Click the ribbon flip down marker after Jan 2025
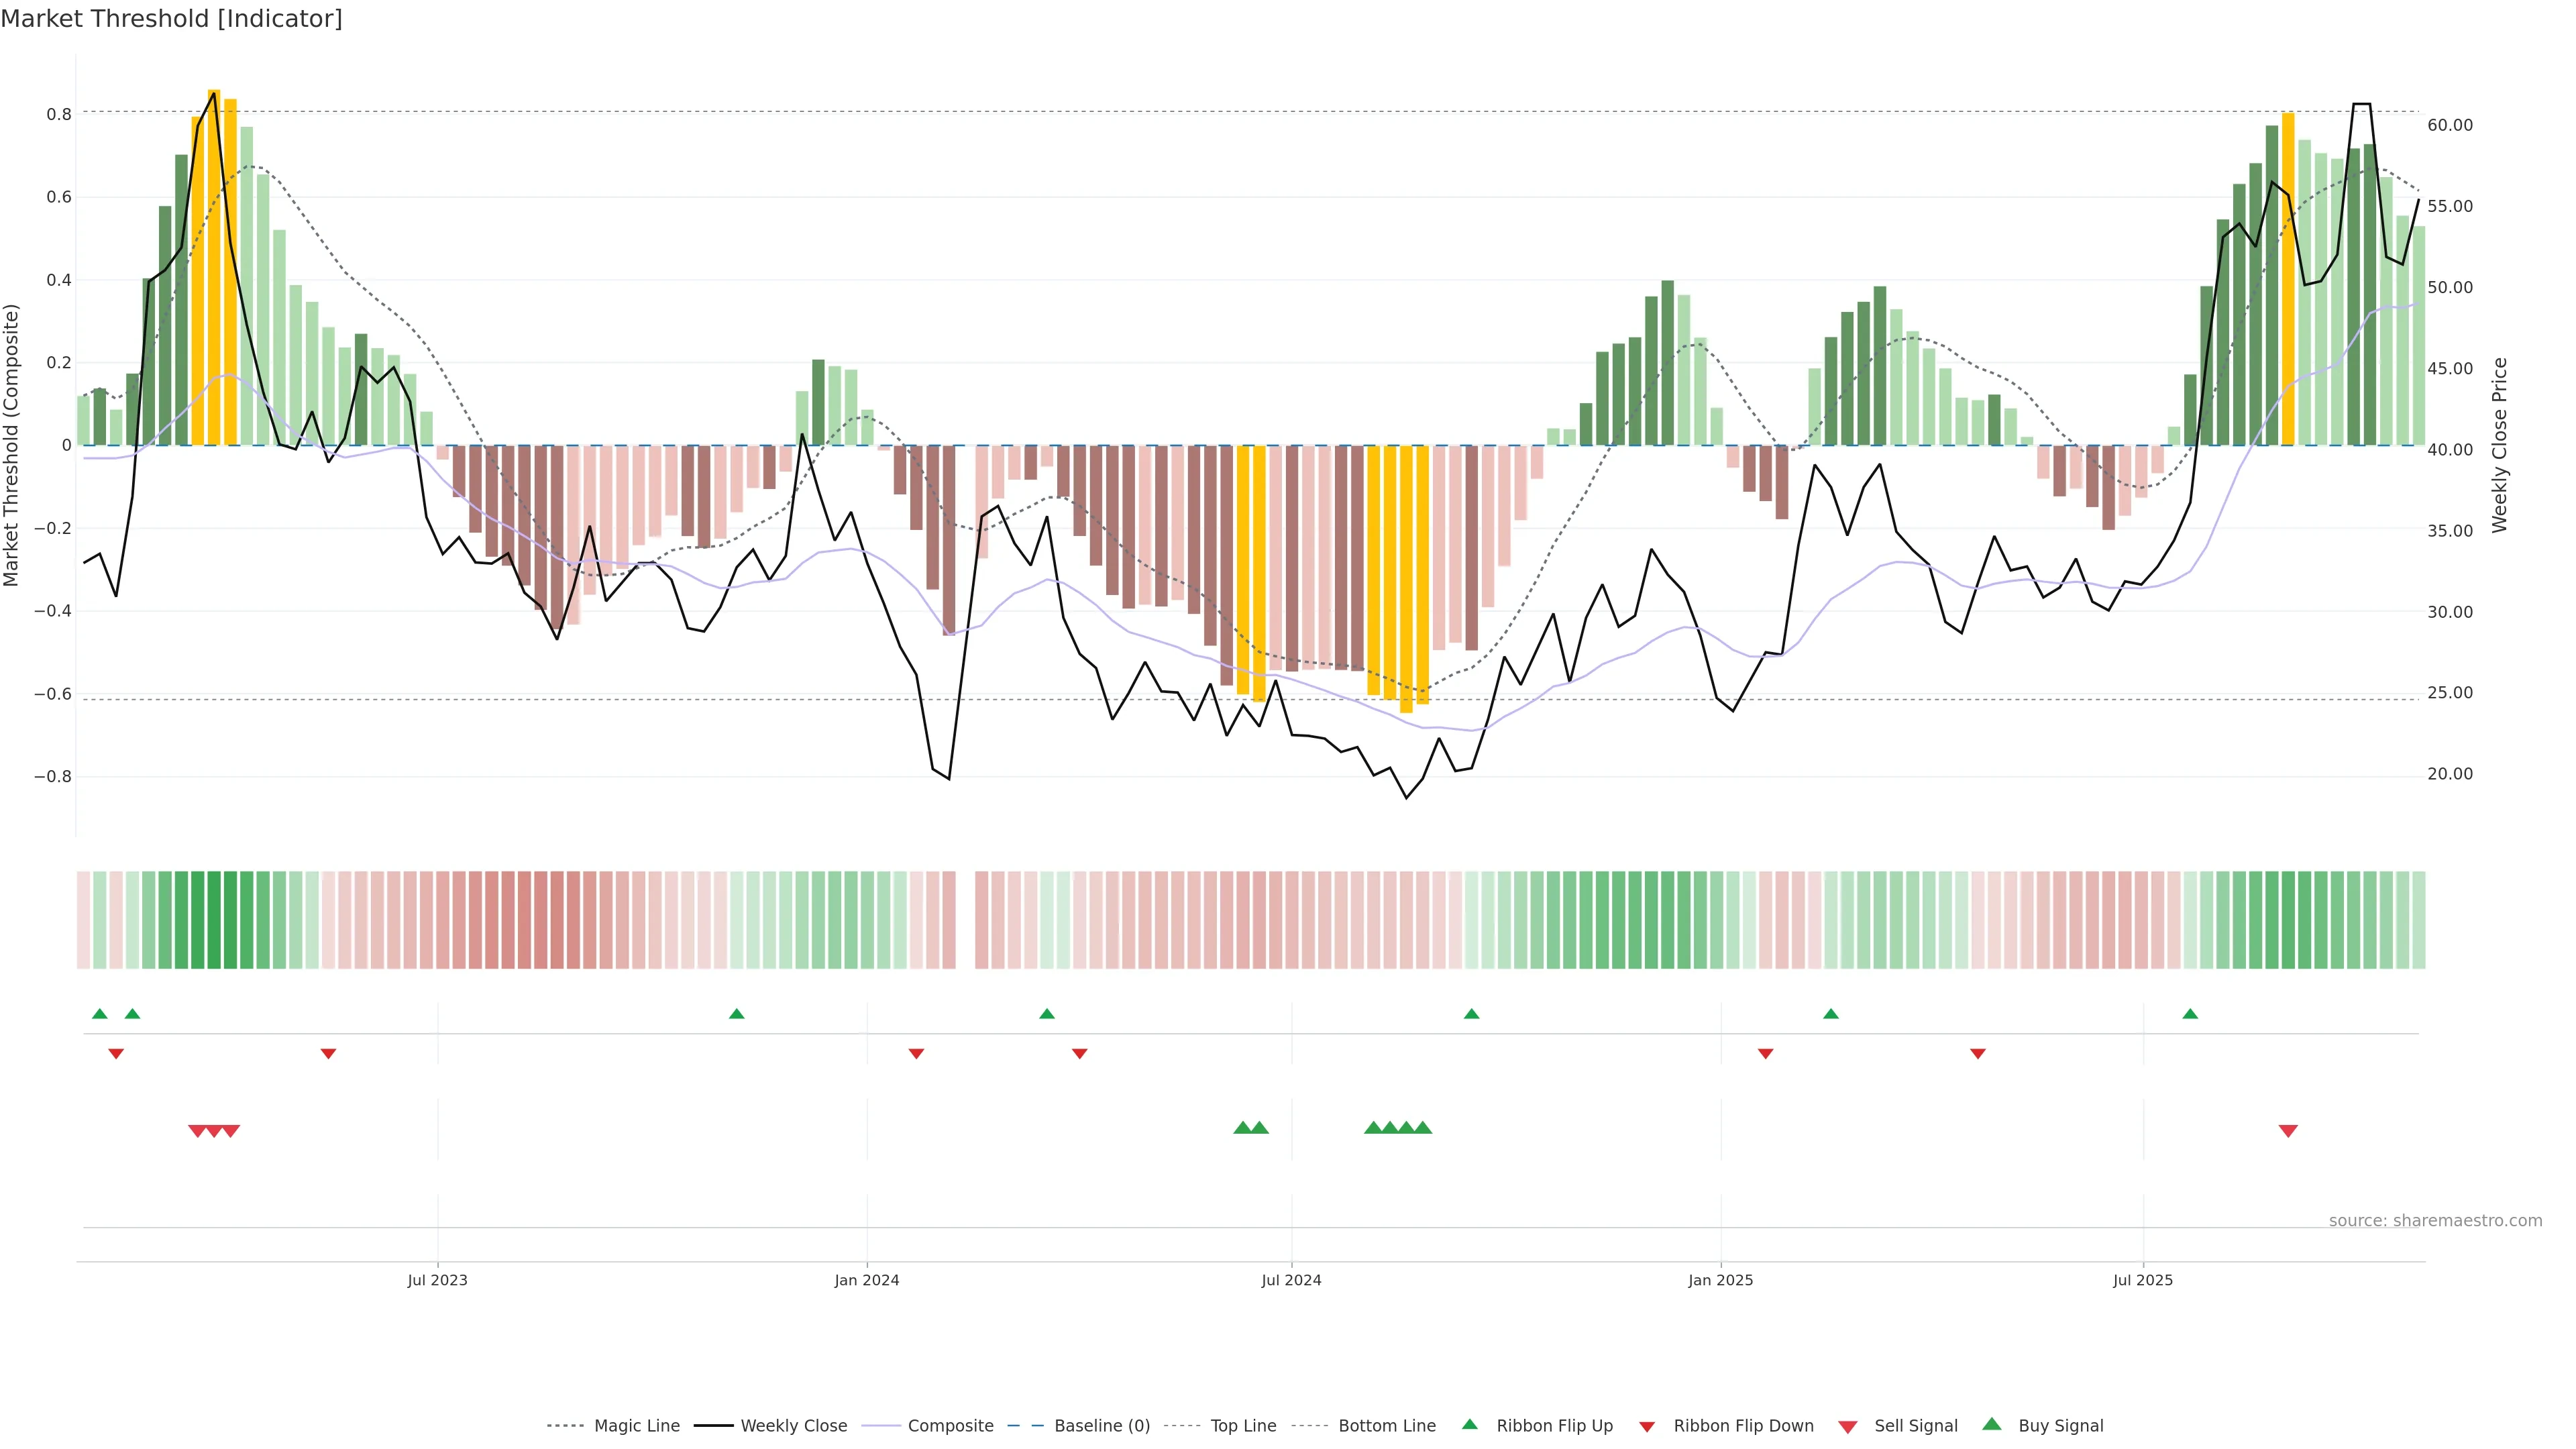Screen dimensions: 2576x1449 pyautogui.click(x=1765, y=1053)
